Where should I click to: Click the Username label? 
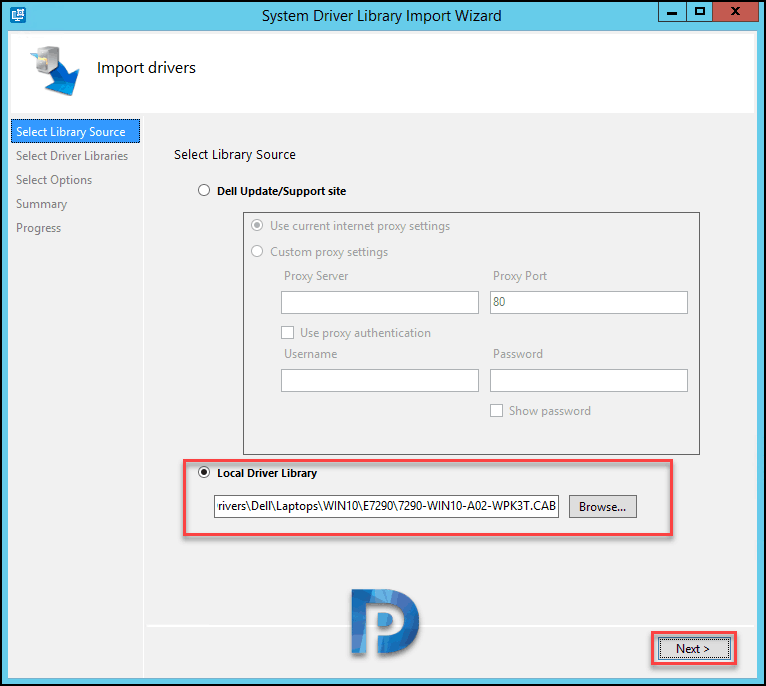tap(311, 354)
